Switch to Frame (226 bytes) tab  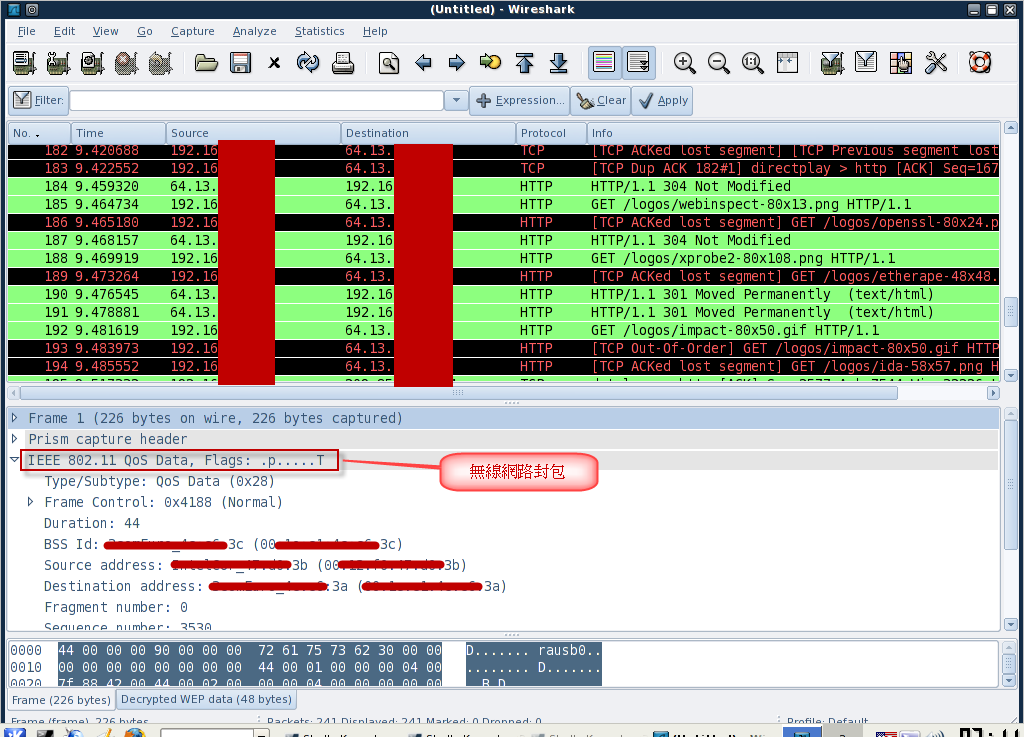(61, 700)
